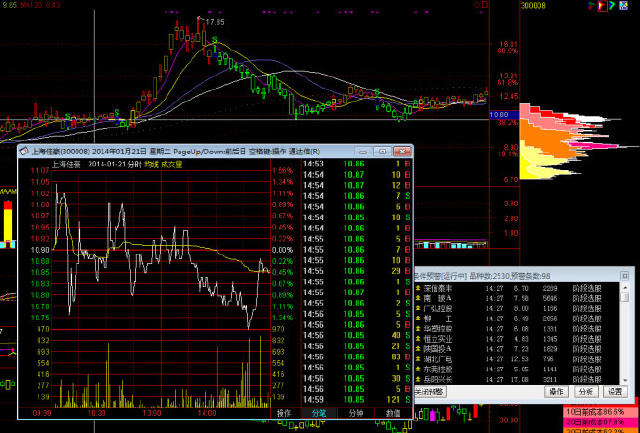Click the 关闭预警 button in the alert panel
Image resolution: width=640 pixels, height=433 pixels.
tap(430, 392)
